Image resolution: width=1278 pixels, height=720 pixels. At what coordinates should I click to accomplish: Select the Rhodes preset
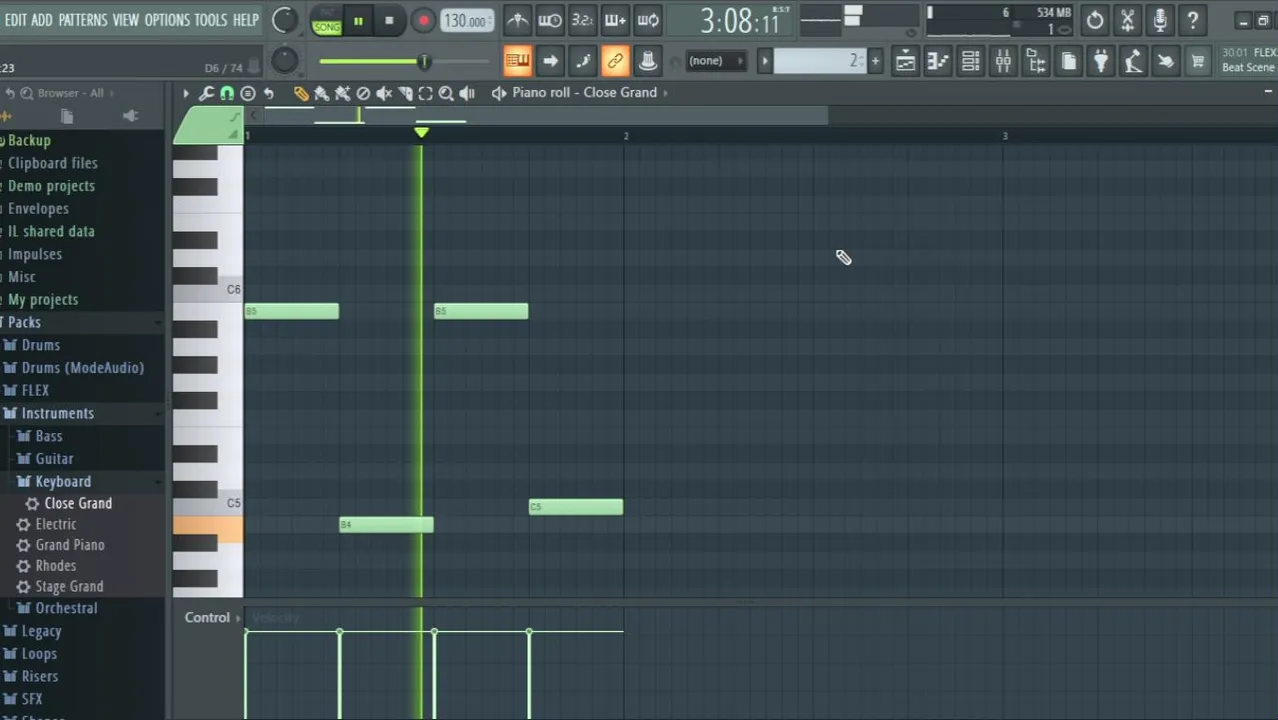pos(56,566)
